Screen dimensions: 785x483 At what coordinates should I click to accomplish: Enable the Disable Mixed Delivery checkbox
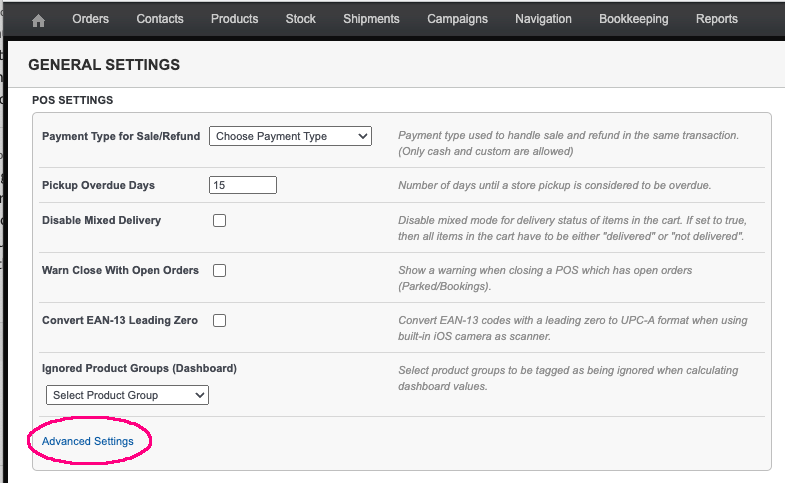[x=219, y=220]
